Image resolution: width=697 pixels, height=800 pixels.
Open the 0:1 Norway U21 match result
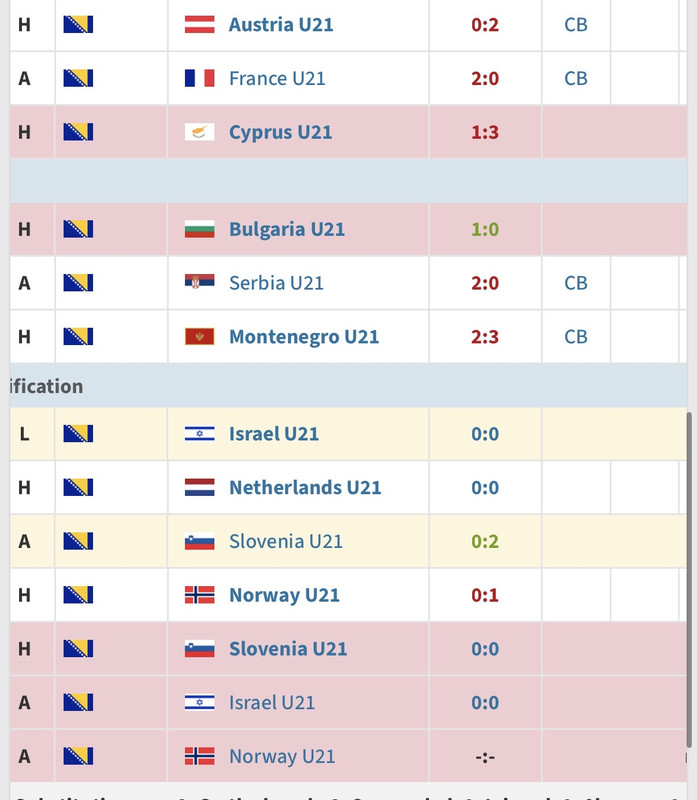(x=485, y=595)
